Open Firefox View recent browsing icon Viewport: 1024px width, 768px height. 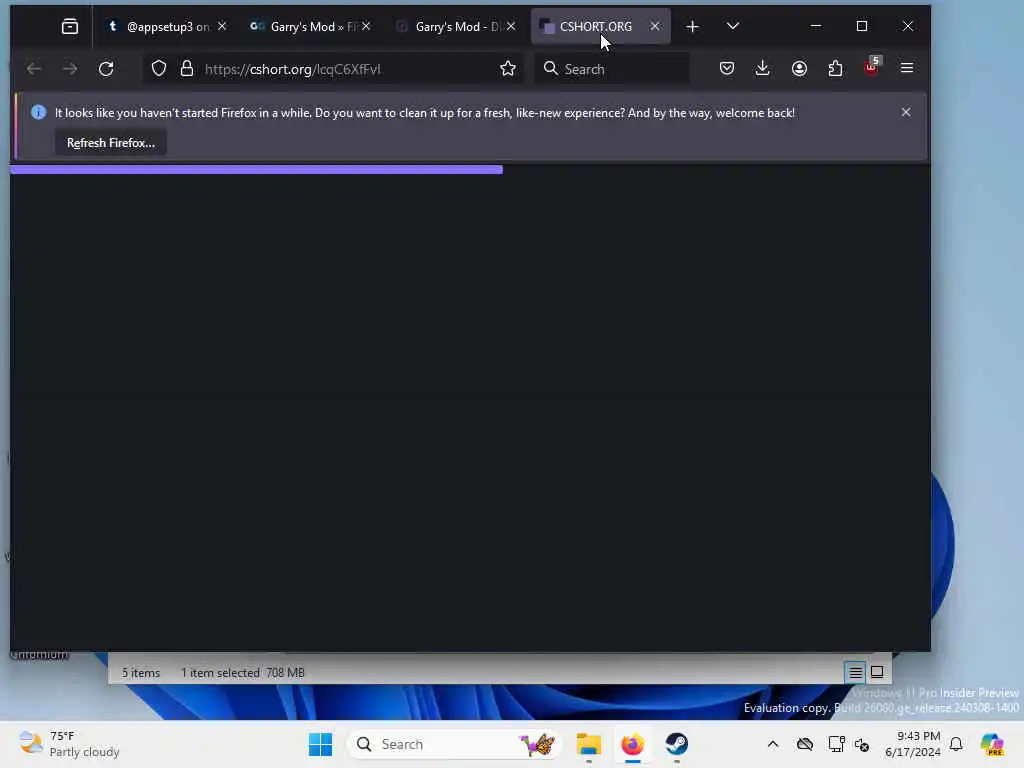pos(69,26)
